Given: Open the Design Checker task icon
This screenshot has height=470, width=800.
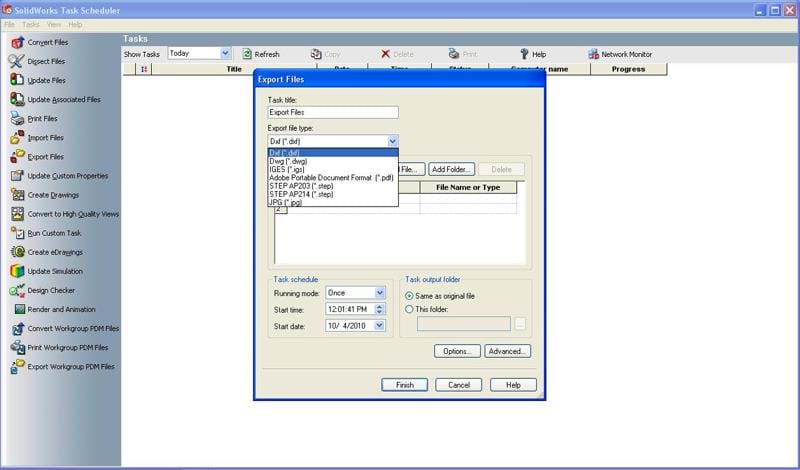Looking at the screenshot, I should coord(17,290).
